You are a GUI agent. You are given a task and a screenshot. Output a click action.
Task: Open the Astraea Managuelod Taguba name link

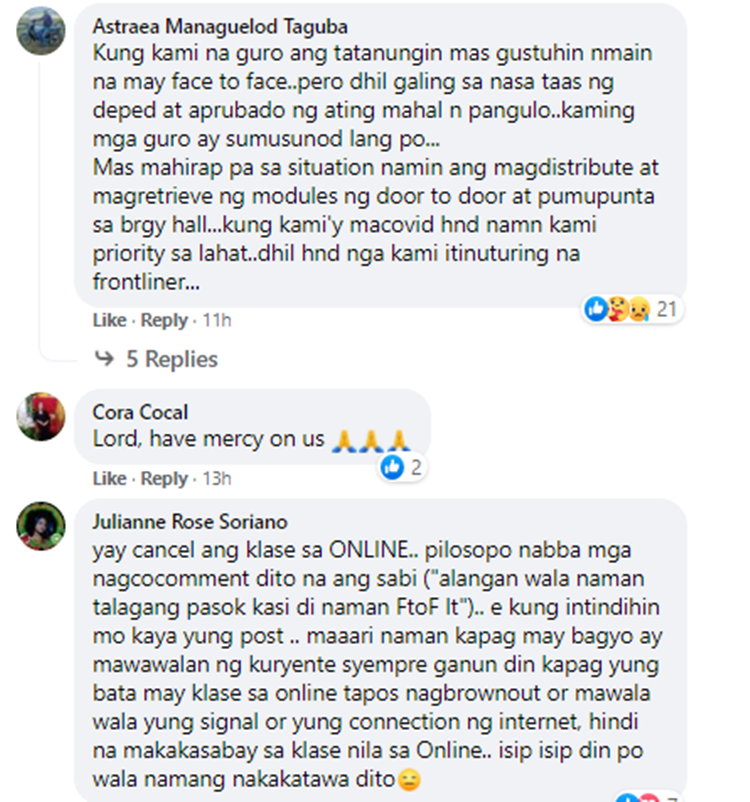pos(220,27)
